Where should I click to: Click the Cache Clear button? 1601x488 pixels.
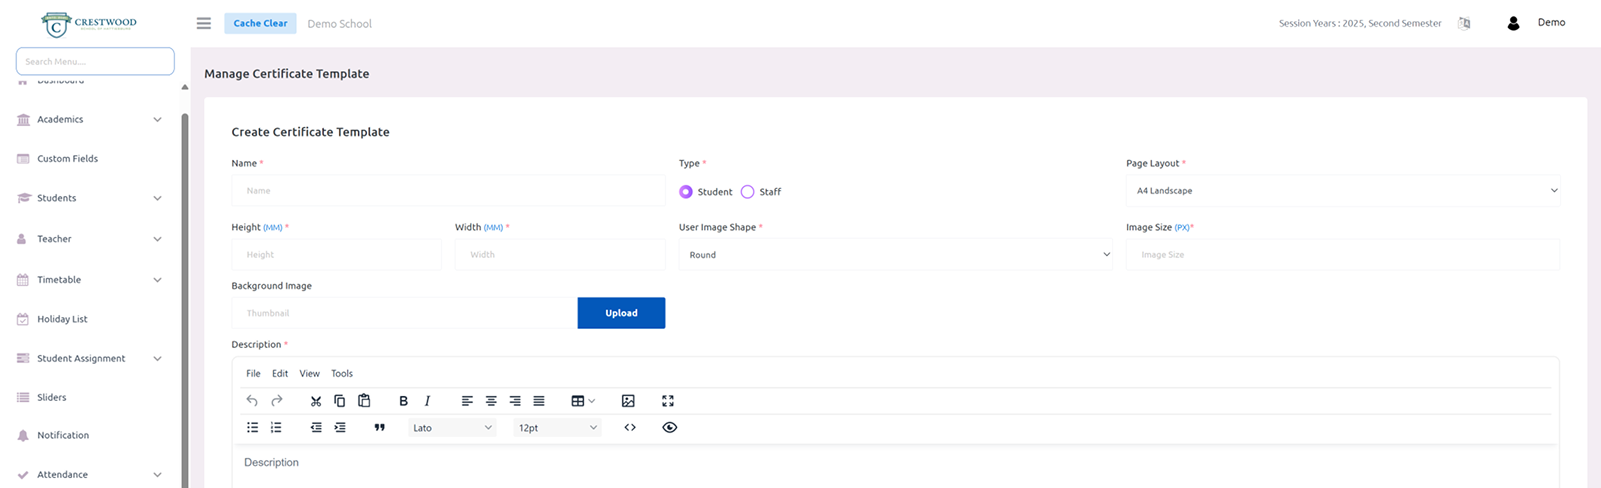[x=260, y=23]
